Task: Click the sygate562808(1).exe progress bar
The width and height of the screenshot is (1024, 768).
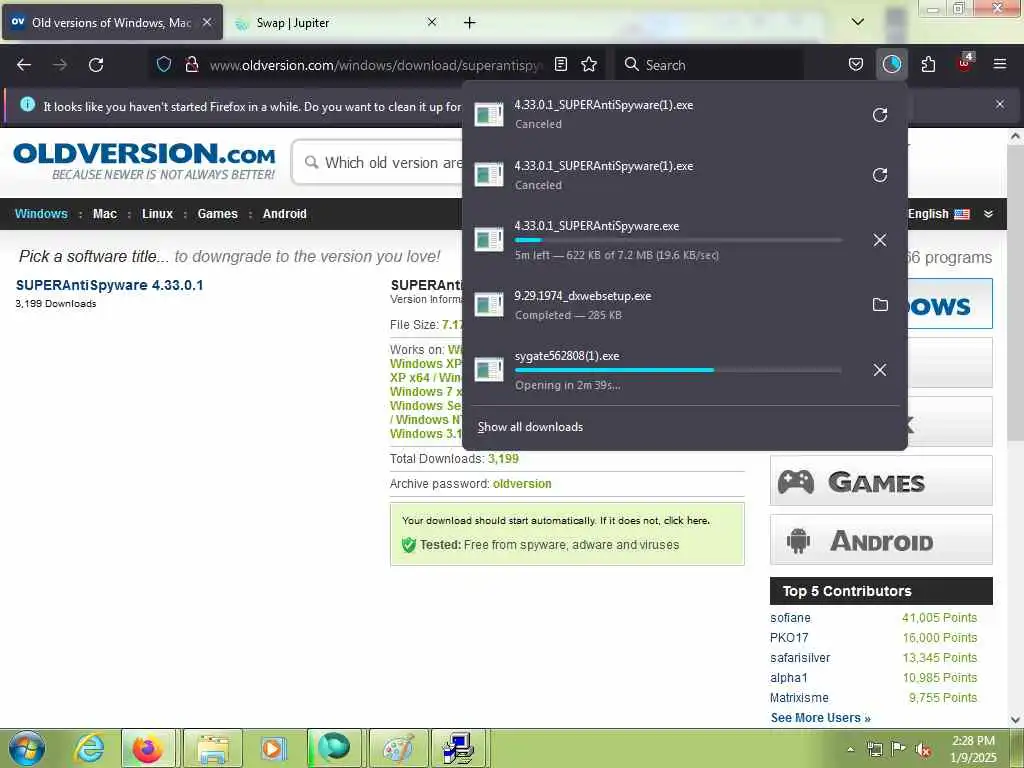Action: [678, 370]
